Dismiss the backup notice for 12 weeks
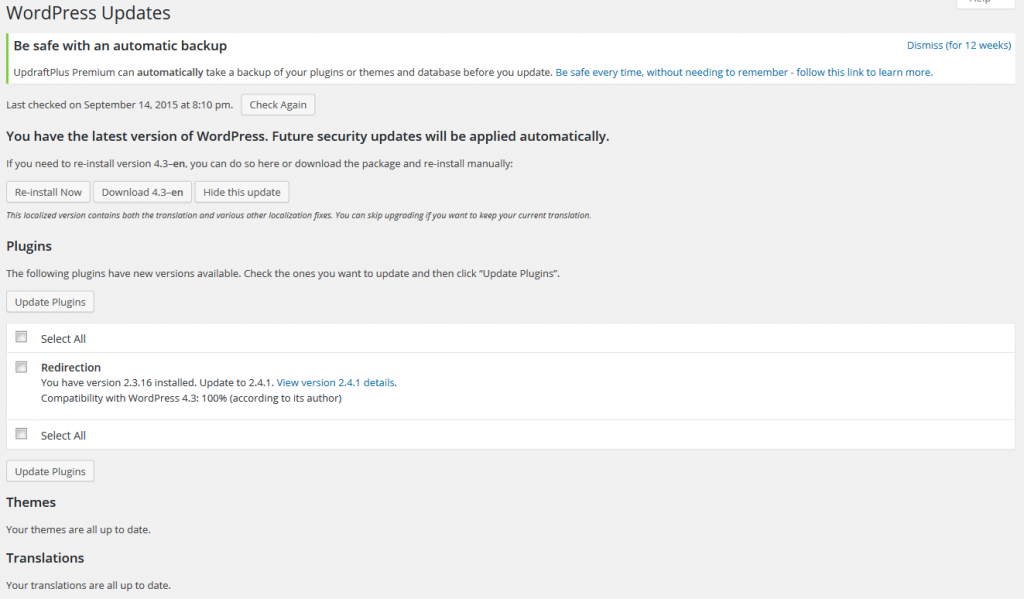1024x599 pixels. [959, 45]
